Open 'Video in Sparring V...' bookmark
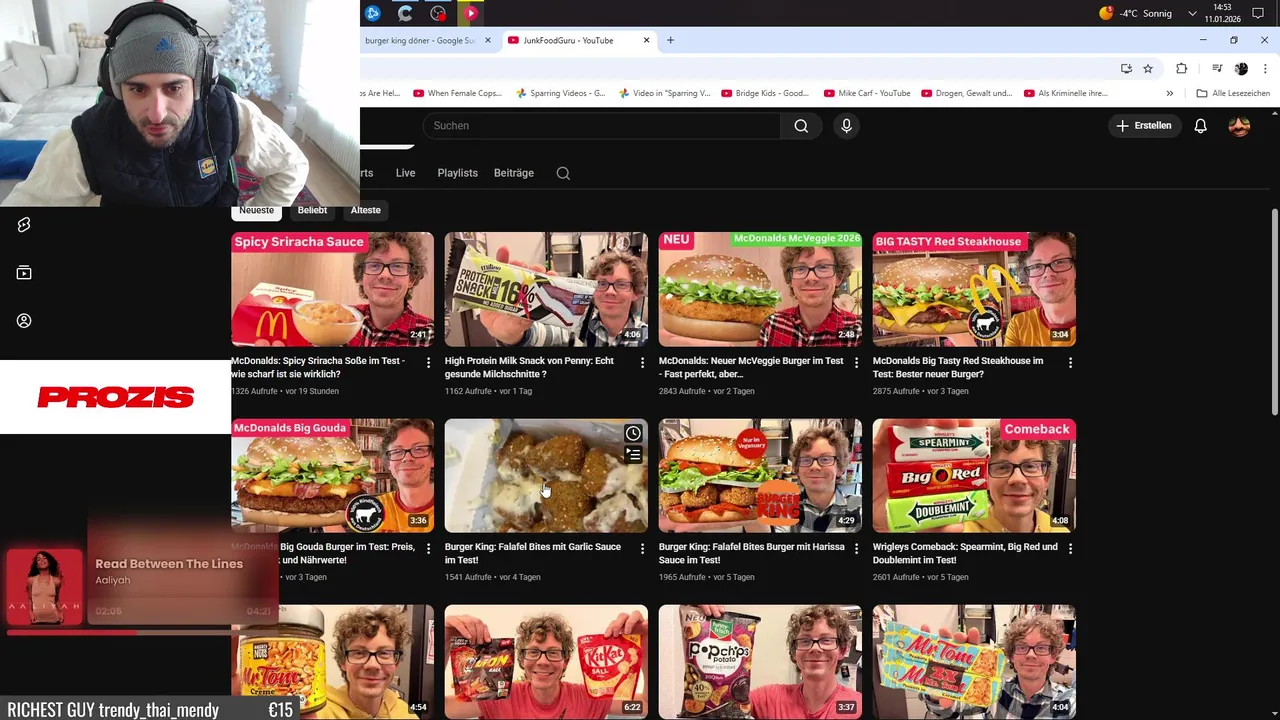This screenshot has width=1280, height=720. coord(664,93)
